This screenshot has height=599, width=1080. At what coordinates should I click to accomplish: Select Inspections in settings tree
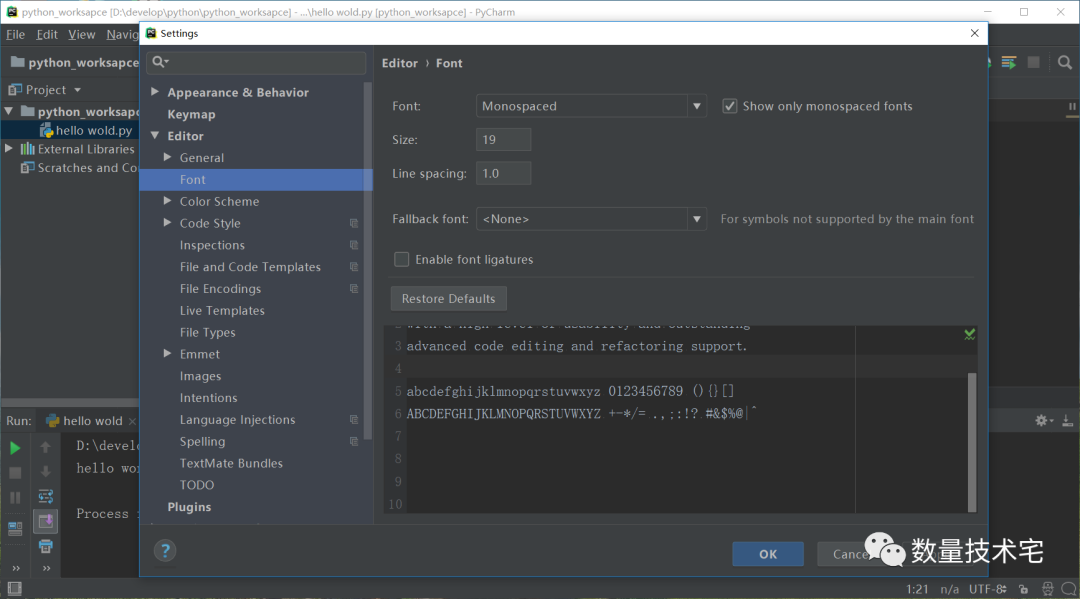[x=212, y=245]
